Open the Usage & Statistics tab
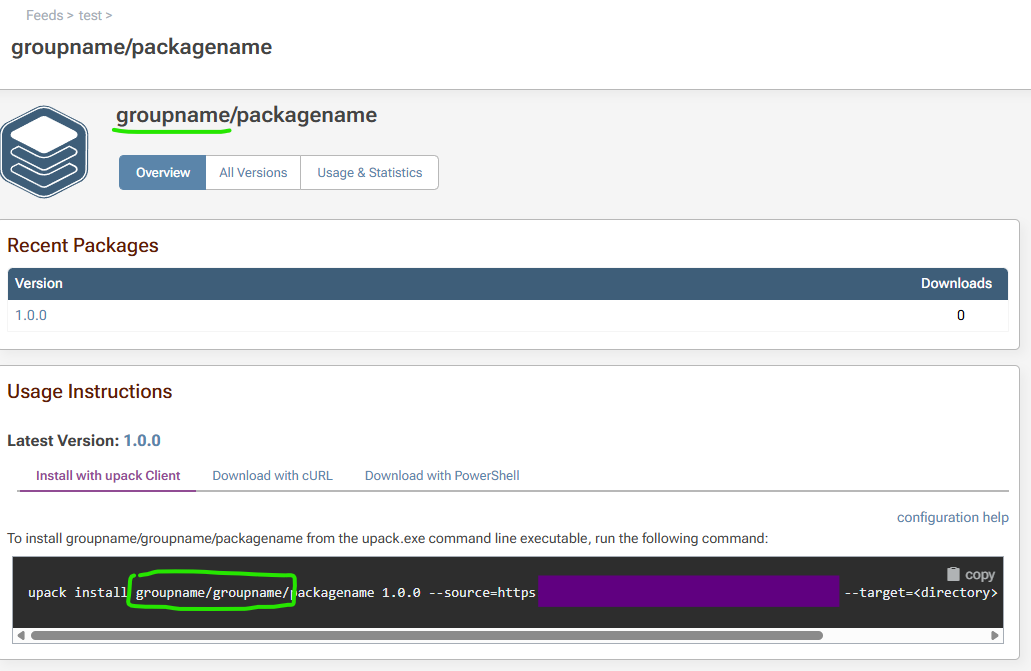The width and height of the screenshot is (1031, 671). (369, 172)
